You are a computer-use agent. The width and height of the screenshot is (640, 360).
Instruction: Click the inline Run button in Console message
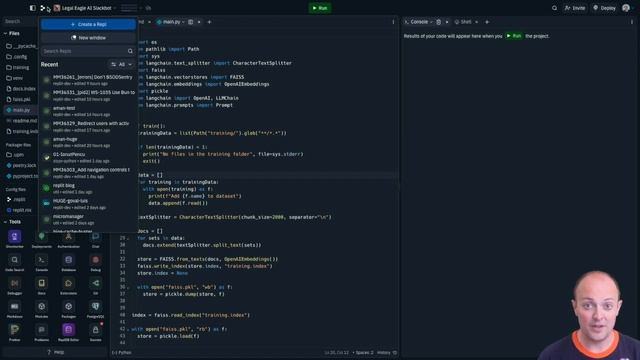coord(513,36)
